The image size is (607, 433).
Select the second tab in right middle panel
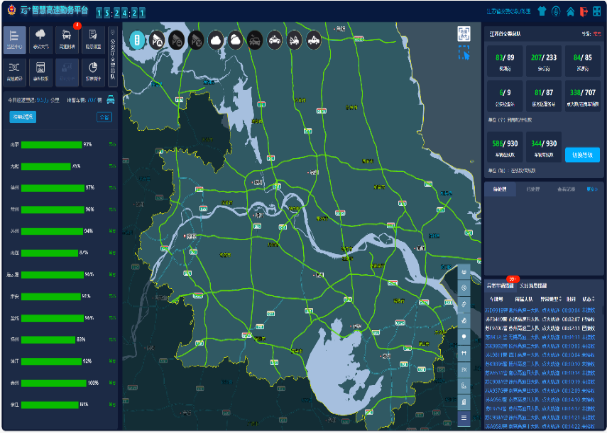pyautogui.click(x=533, y=187)
